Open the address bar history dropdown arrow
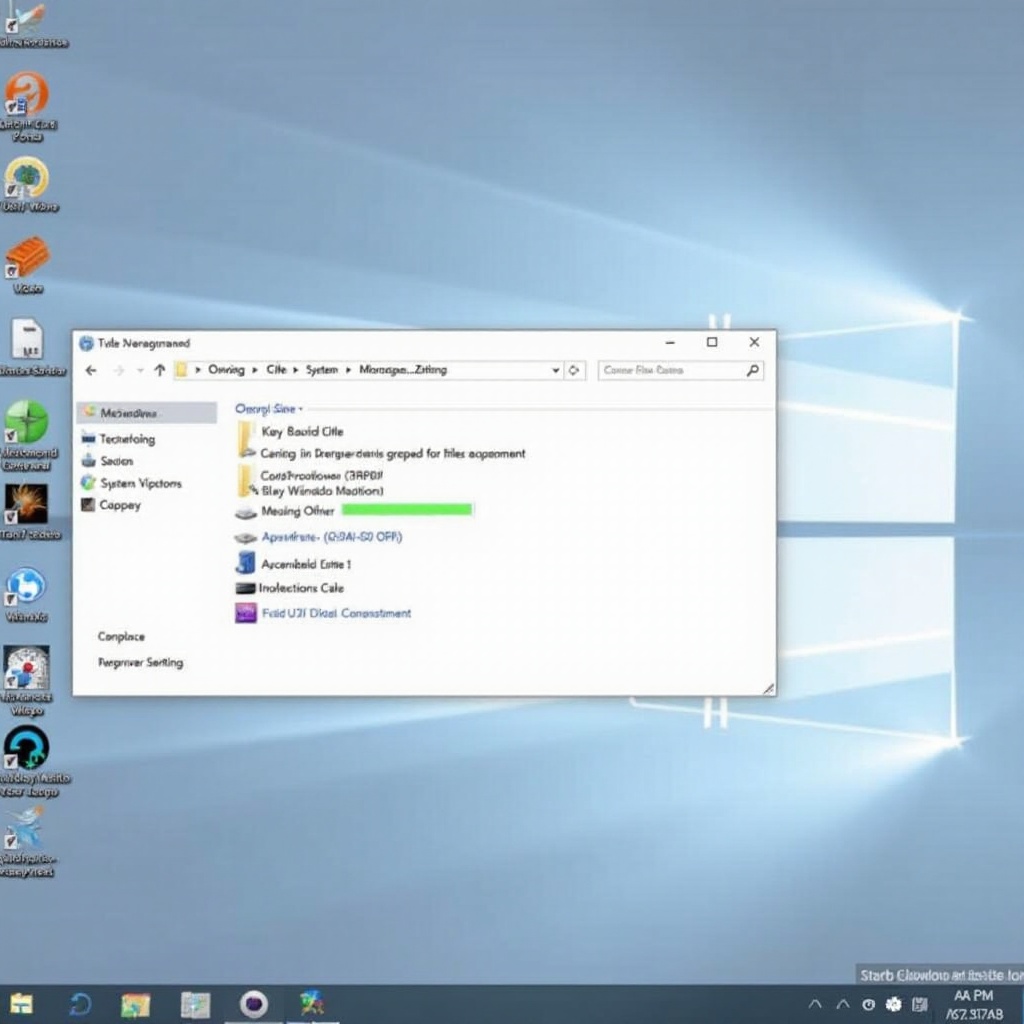The image size is (1024, 1024). tap(556, 370)
